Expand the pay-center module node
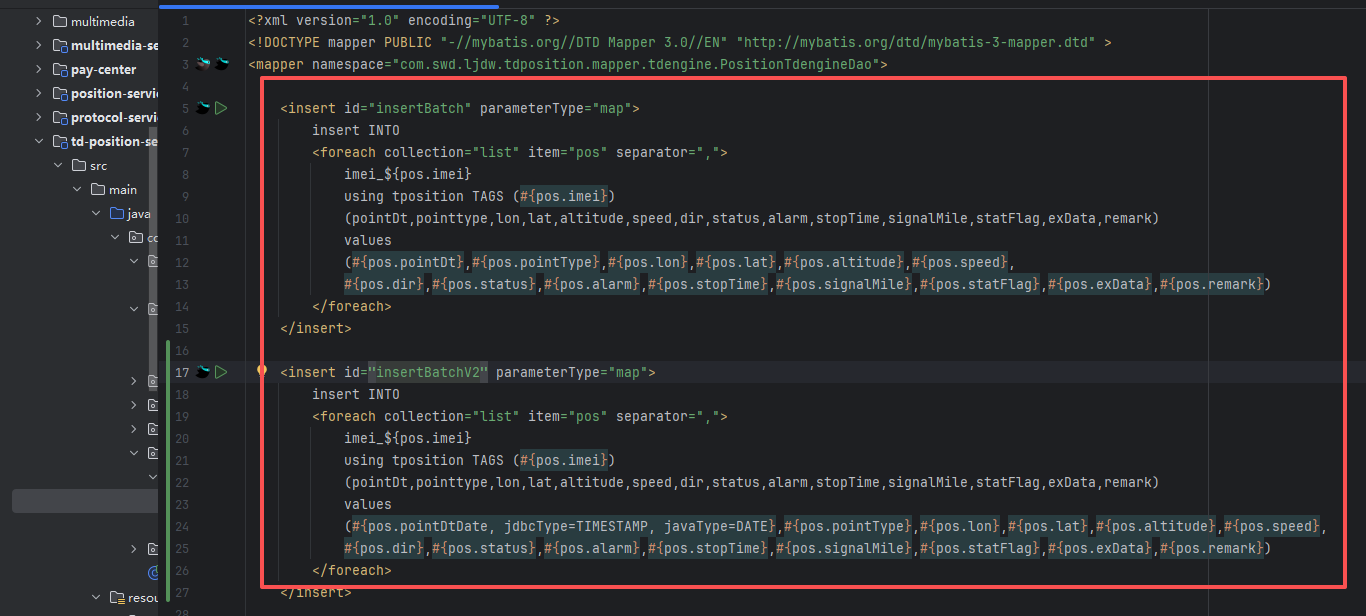The width and height of the screenshot is (1366, 616). (39, 70)
